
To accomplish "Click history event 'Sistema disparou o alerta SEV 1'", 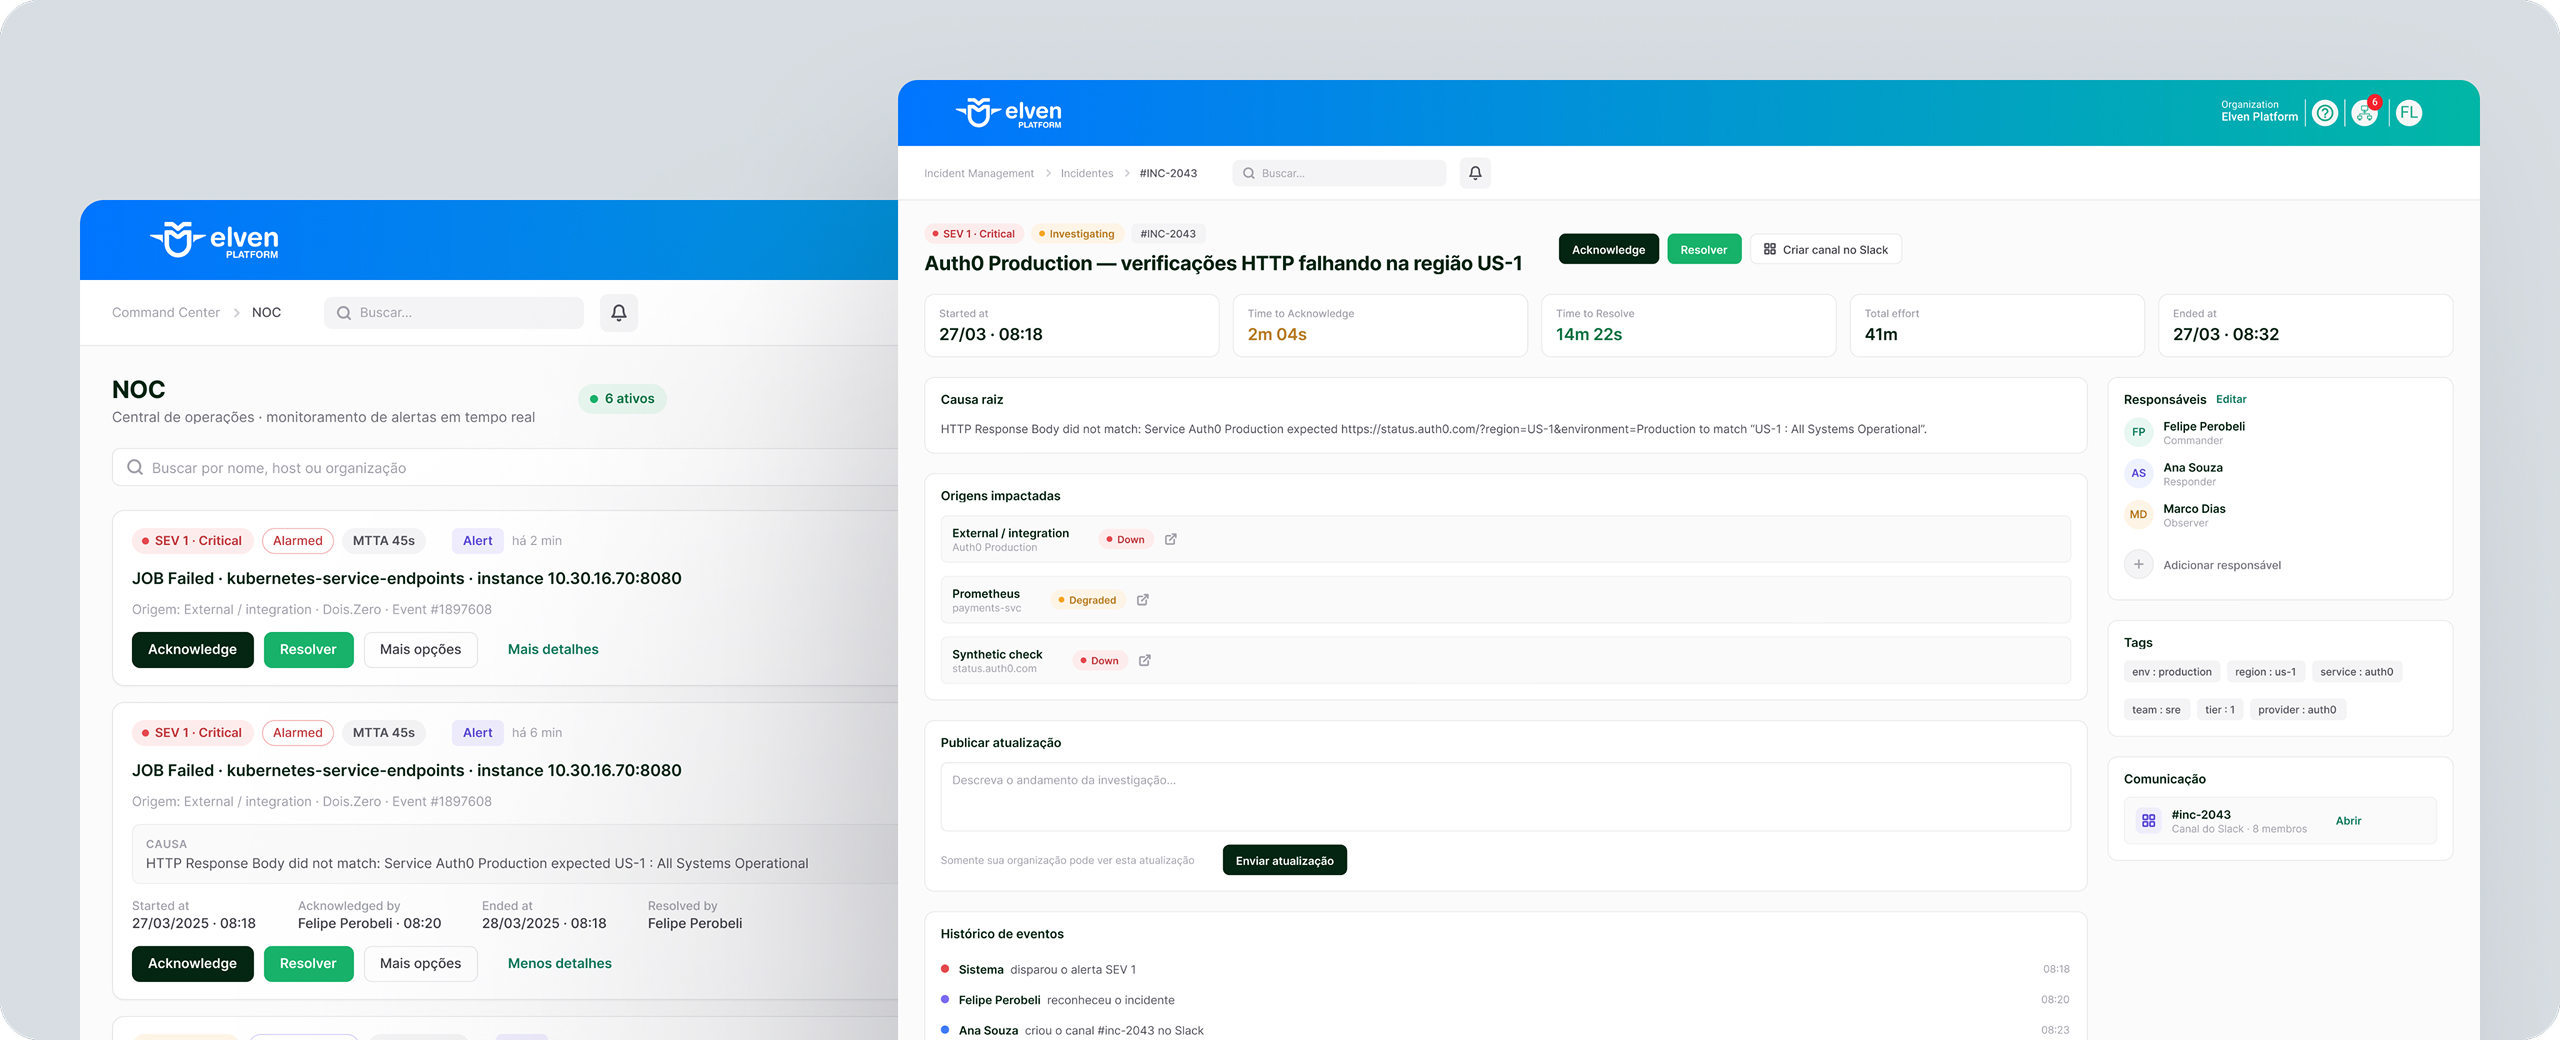I will (x=1505, y=969).
